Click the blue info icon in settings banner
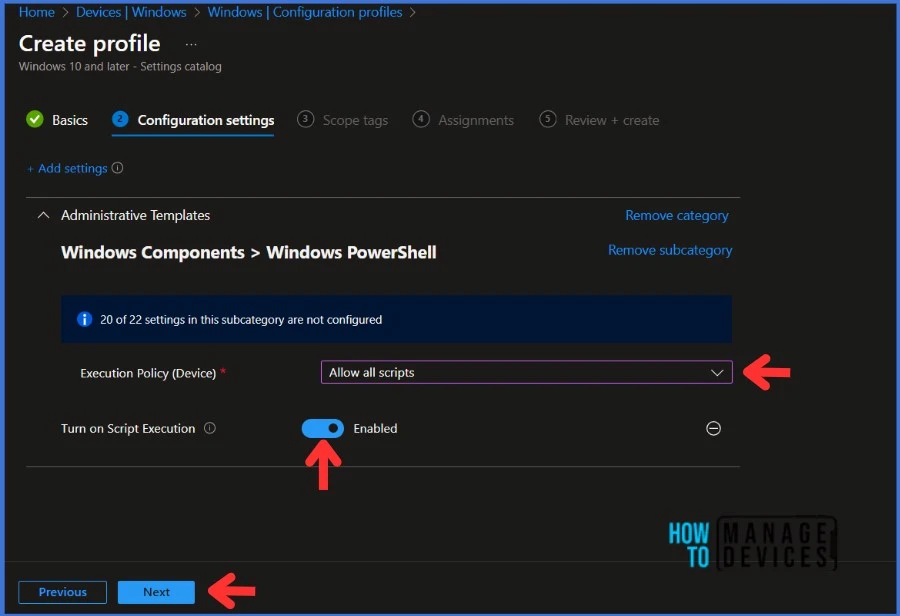900x616 pixels. (84, 319)
